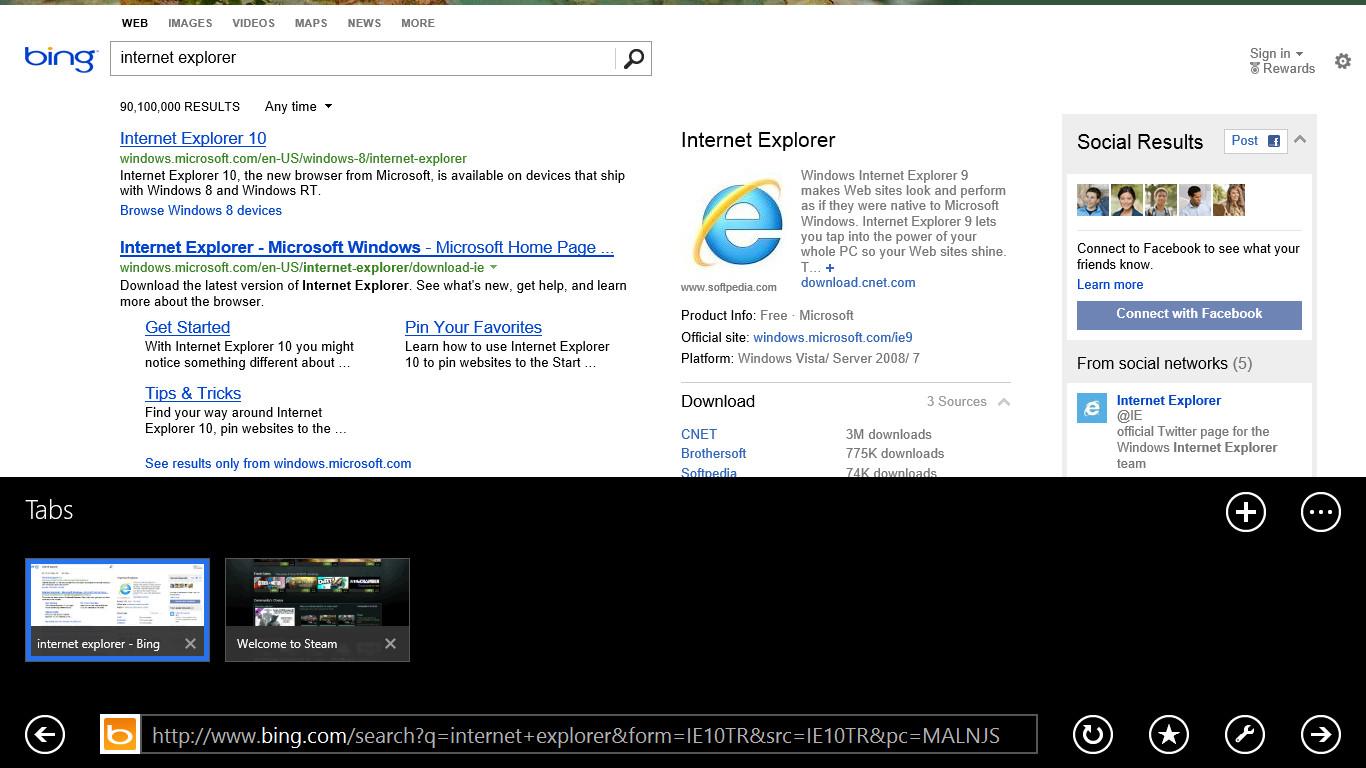Screen dimensions: 1366x768
Task: Click the '90,100,000 RESULTS' count text
Action: point(180,107)
